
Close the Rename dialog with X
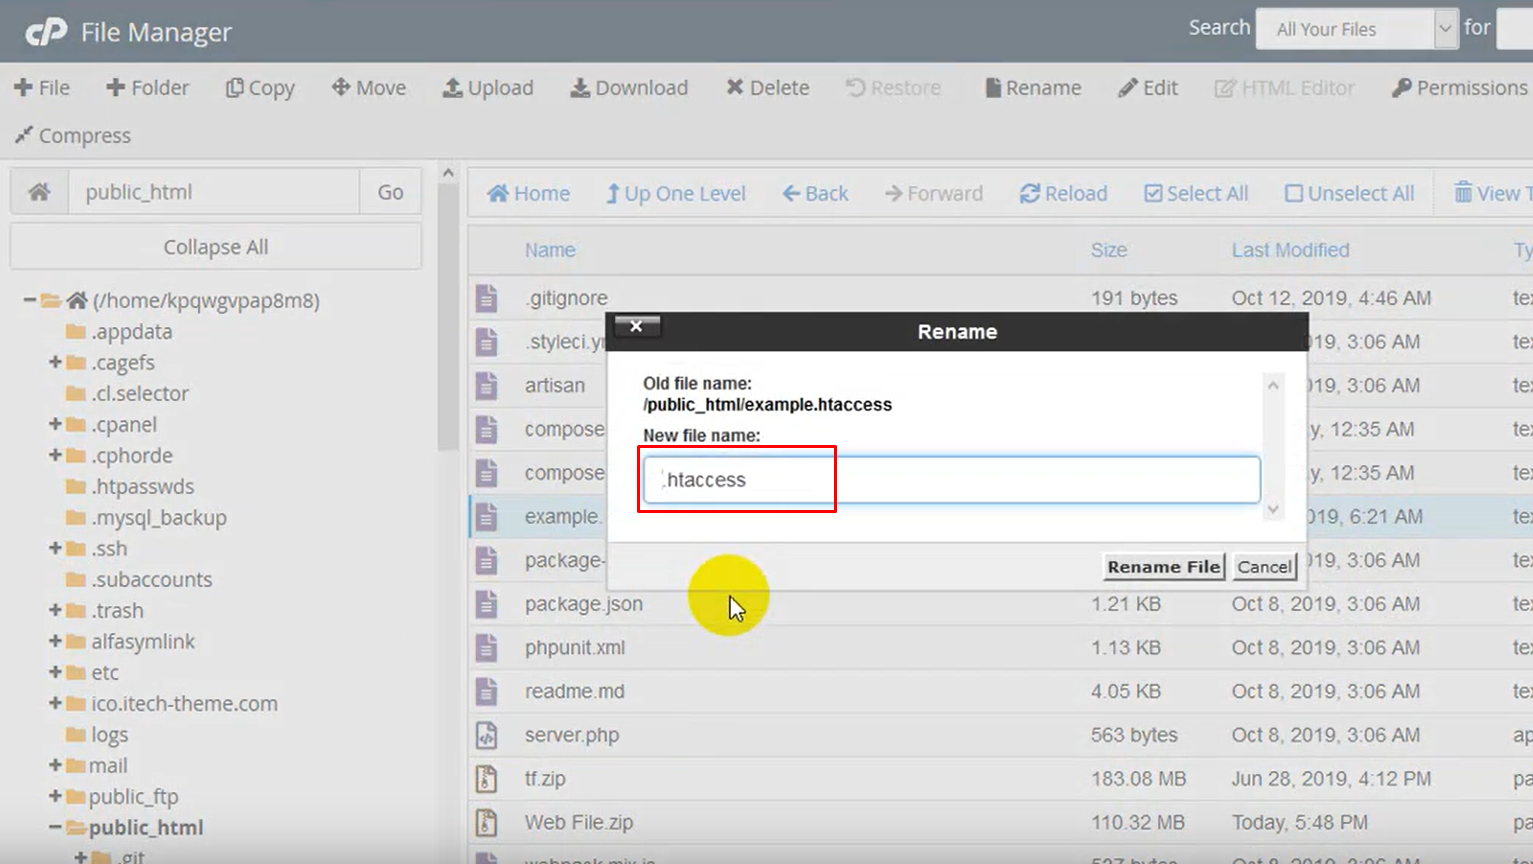pyautogui.click(x=636, y=326)
